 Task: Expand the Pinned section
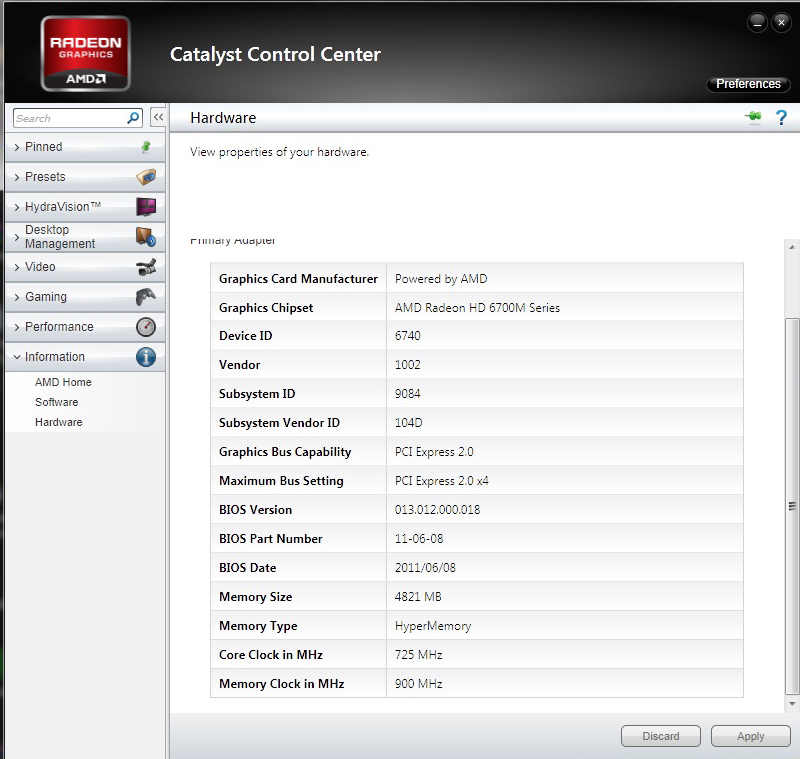[x=85, y=147]
